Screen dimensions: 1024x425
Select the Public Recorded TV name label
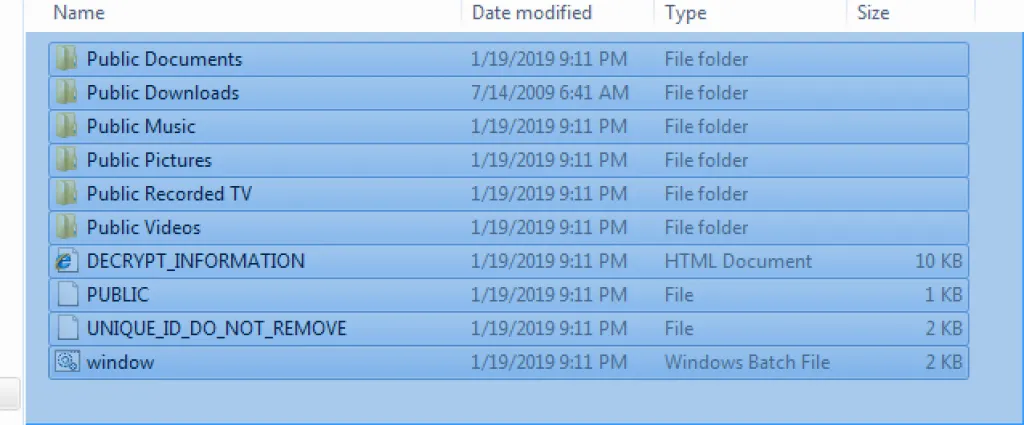click(x=169, y=194)
